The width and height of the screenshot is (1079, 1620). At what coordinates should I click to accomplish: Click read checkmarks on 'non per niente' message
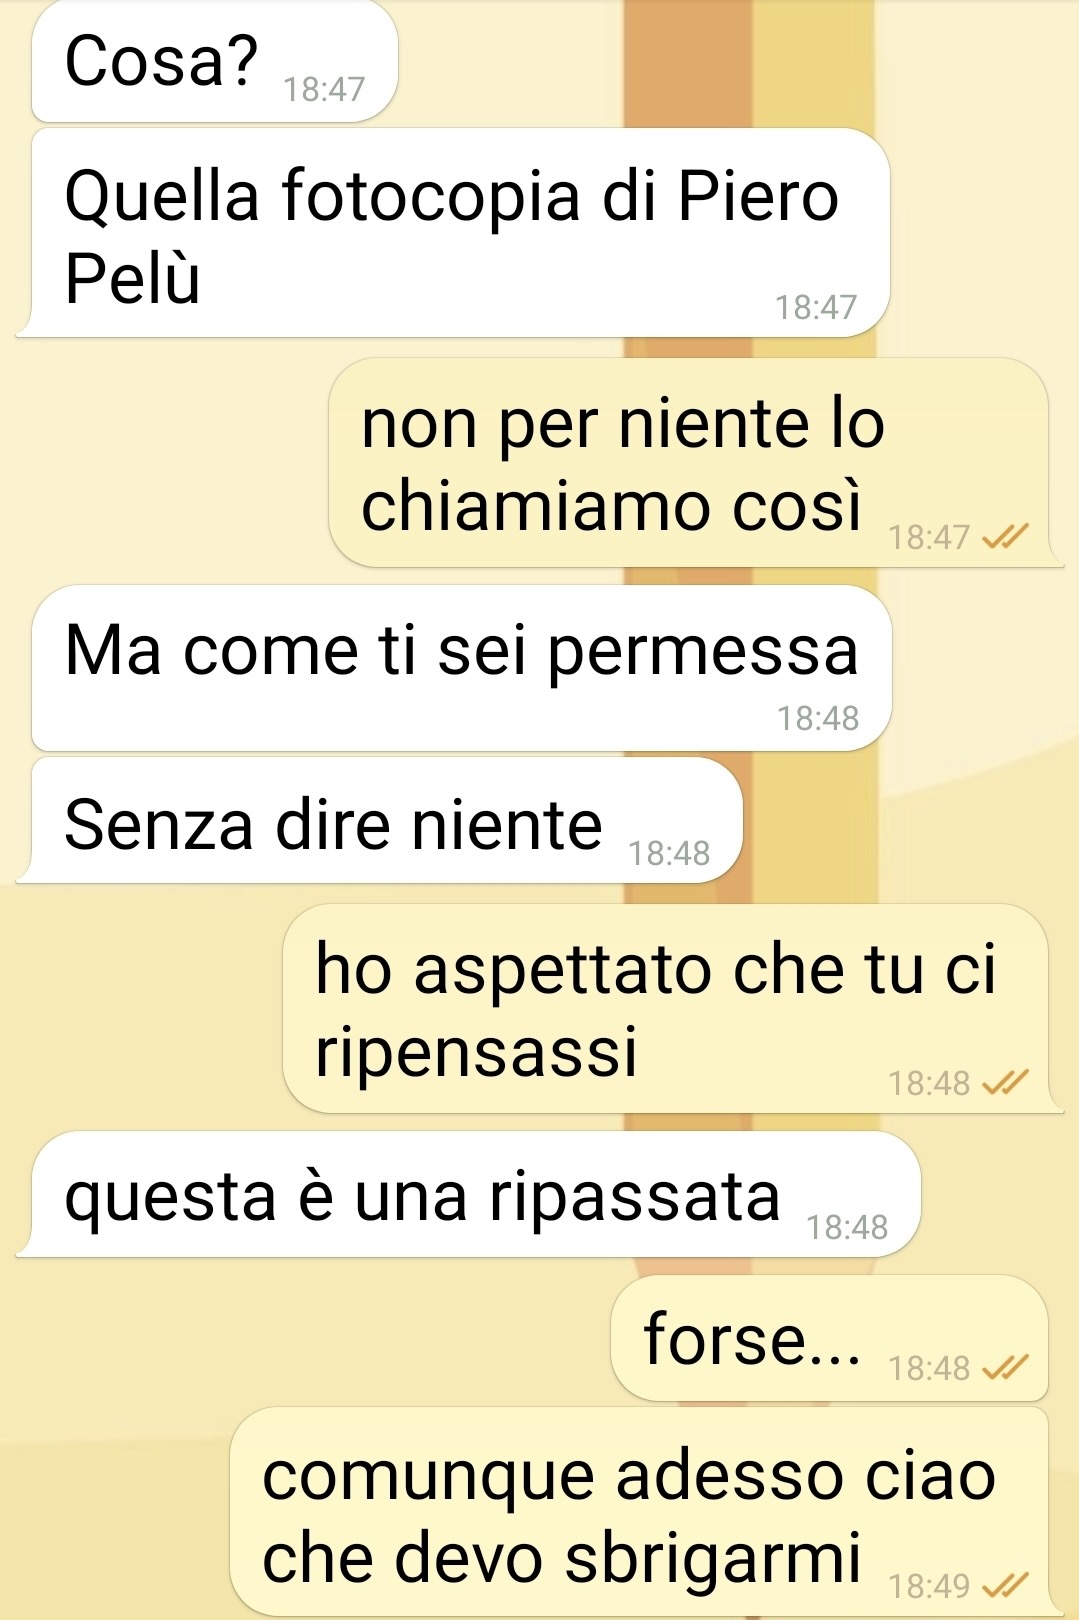tap(1005, 538)
